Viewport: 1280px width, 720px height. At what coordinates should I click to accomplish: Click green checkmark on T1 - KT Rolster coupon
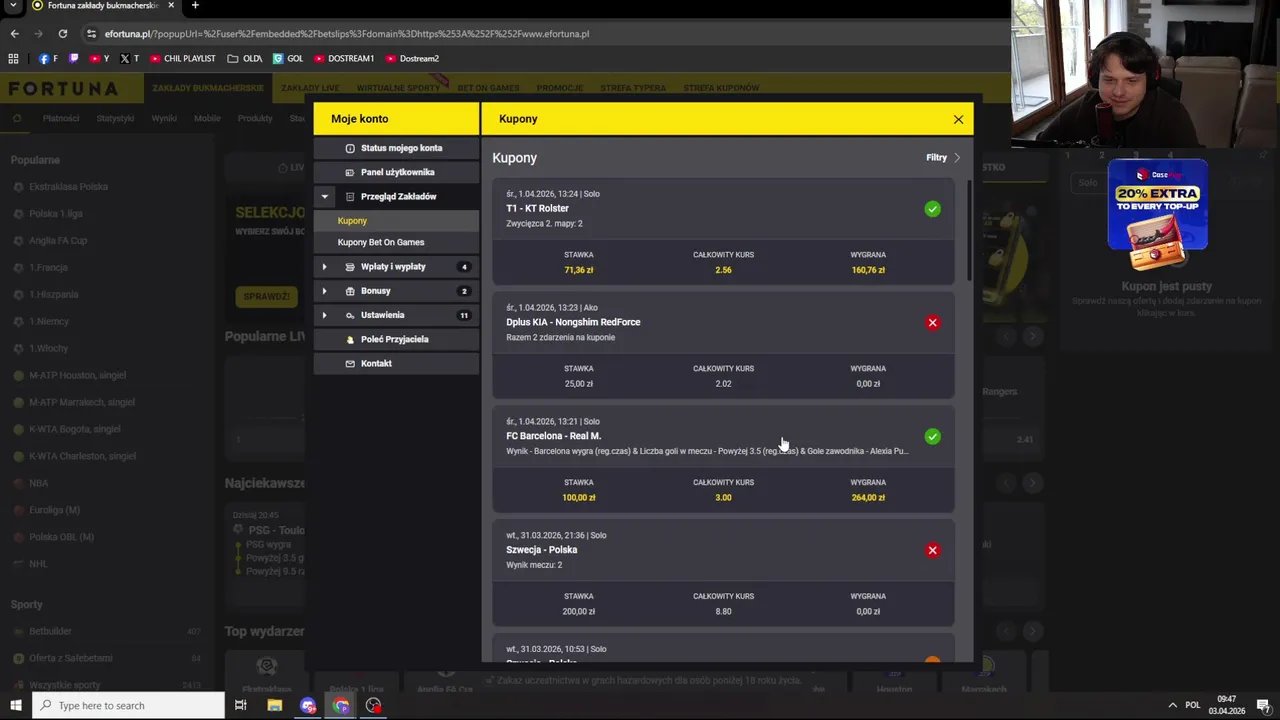(932, 209)
